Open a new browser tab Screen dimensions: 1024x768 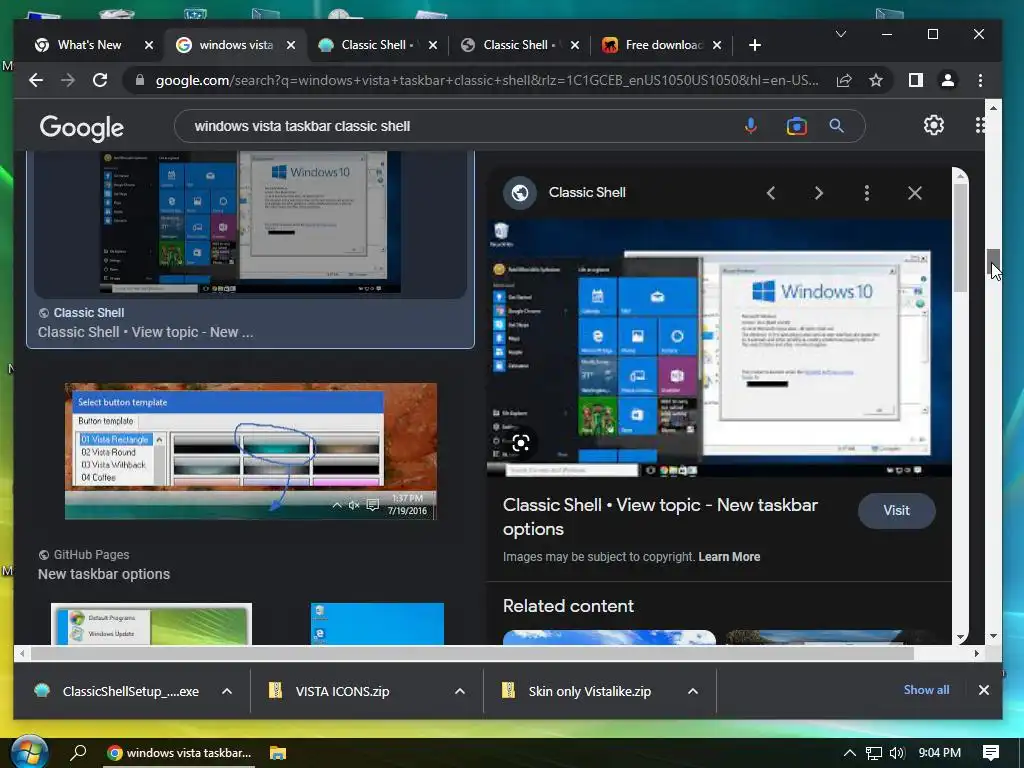coord(755,45)
